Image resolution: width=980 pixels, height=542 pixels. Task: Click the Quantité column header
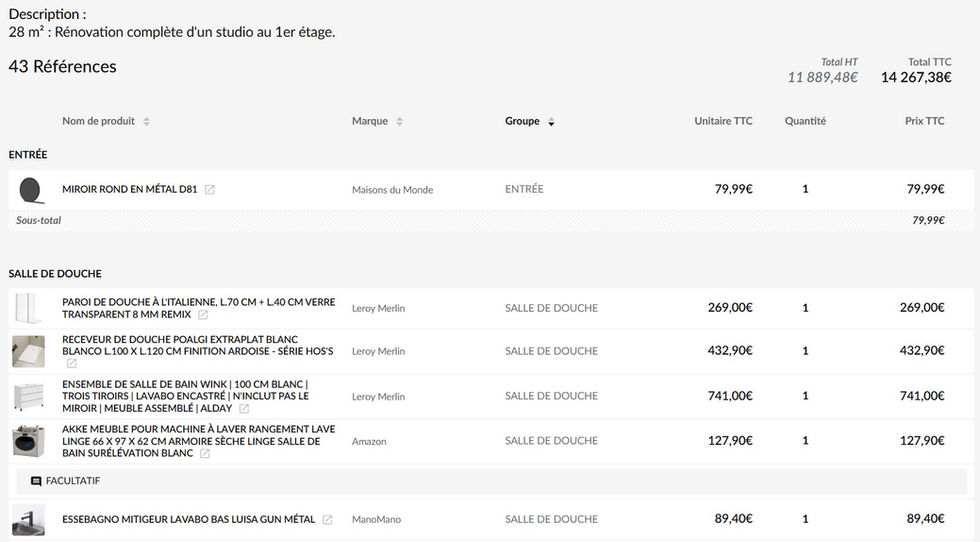[805, 121]
